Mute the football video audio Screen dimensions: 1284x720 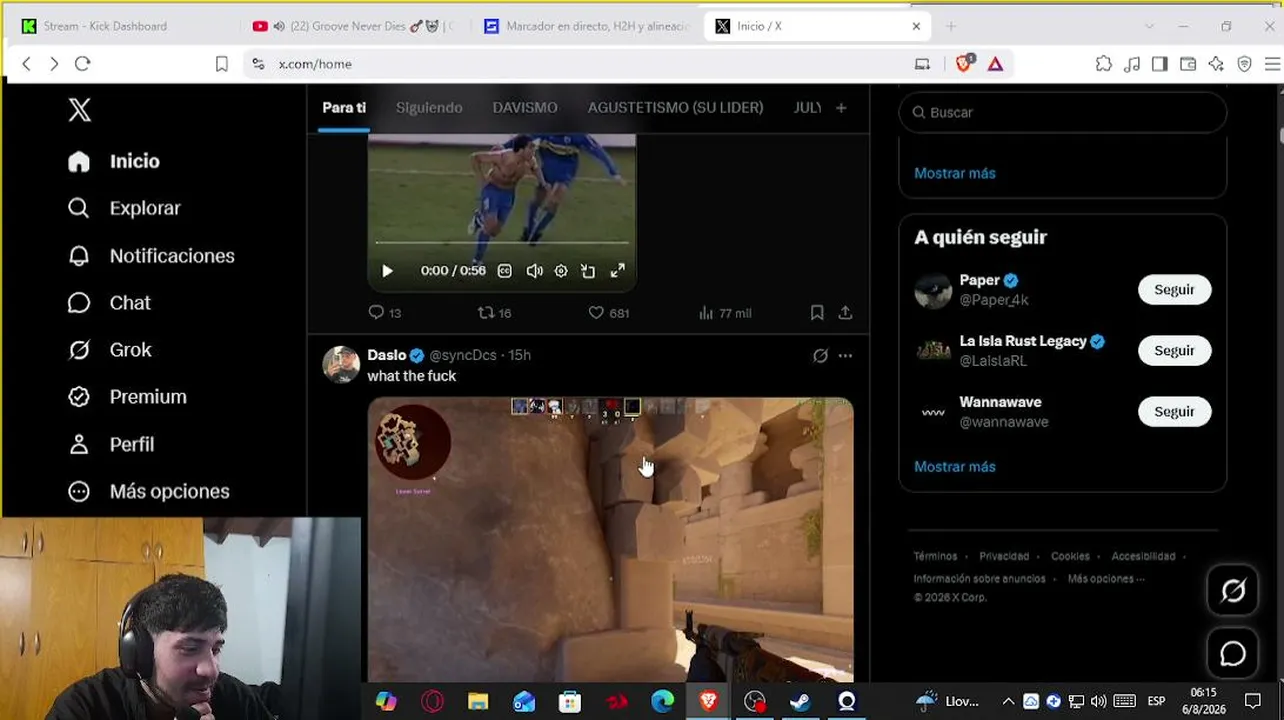pos(535,271)
